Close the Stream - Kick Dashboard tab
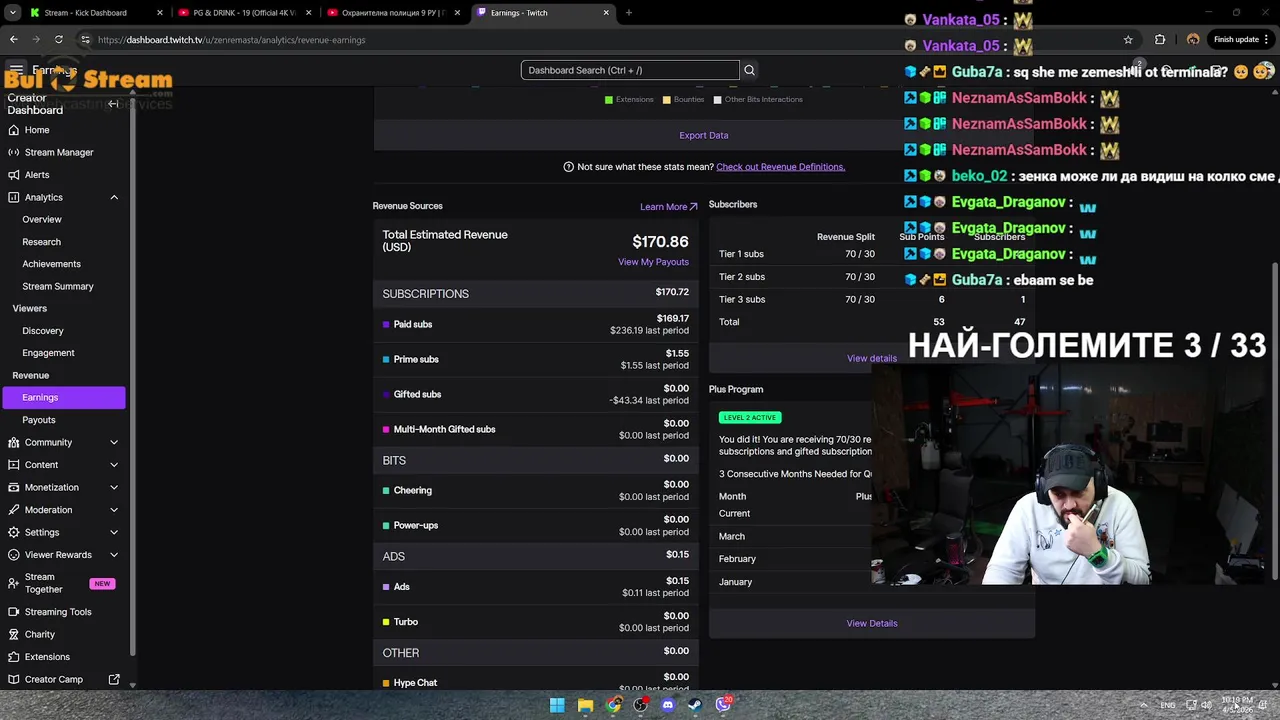Screen dimensions: 1280x720 [x=159, y=13]
